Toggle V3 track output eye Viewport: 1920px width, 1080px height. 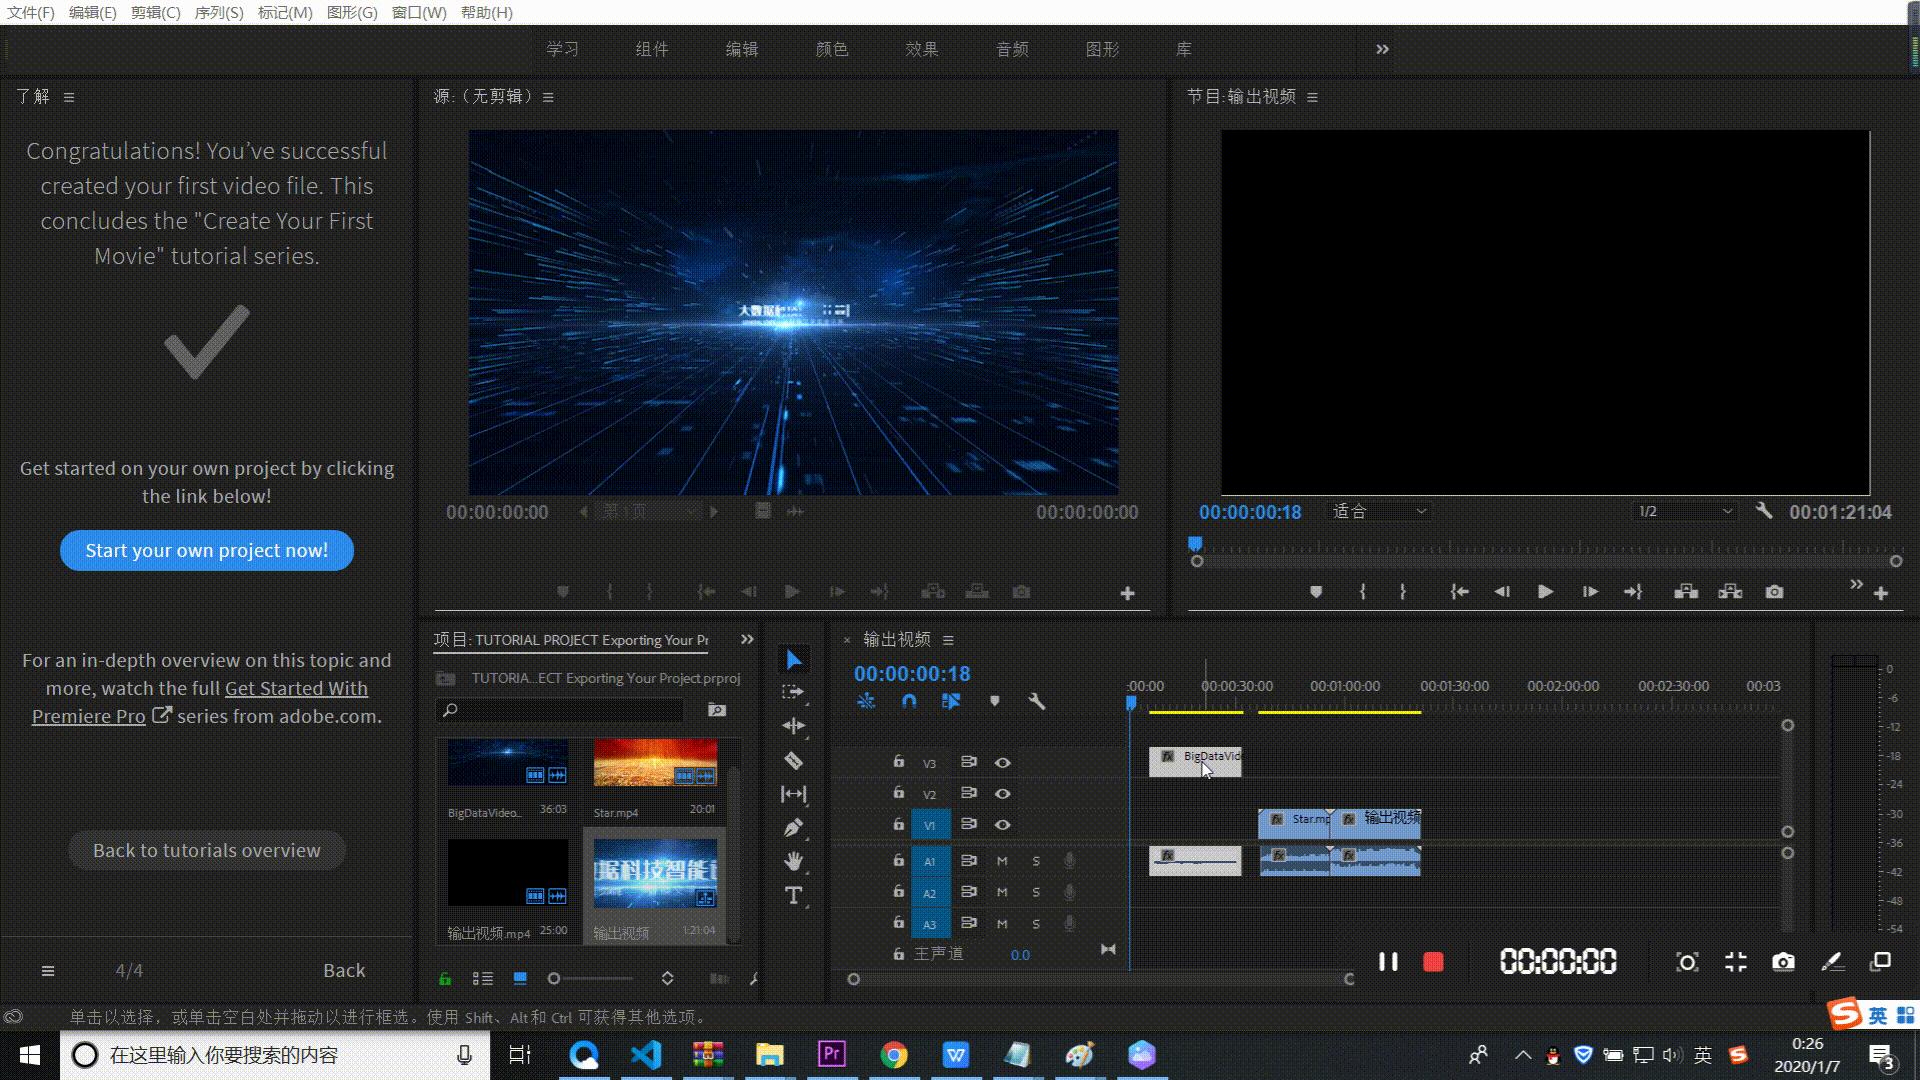[x=1002, y=763]
